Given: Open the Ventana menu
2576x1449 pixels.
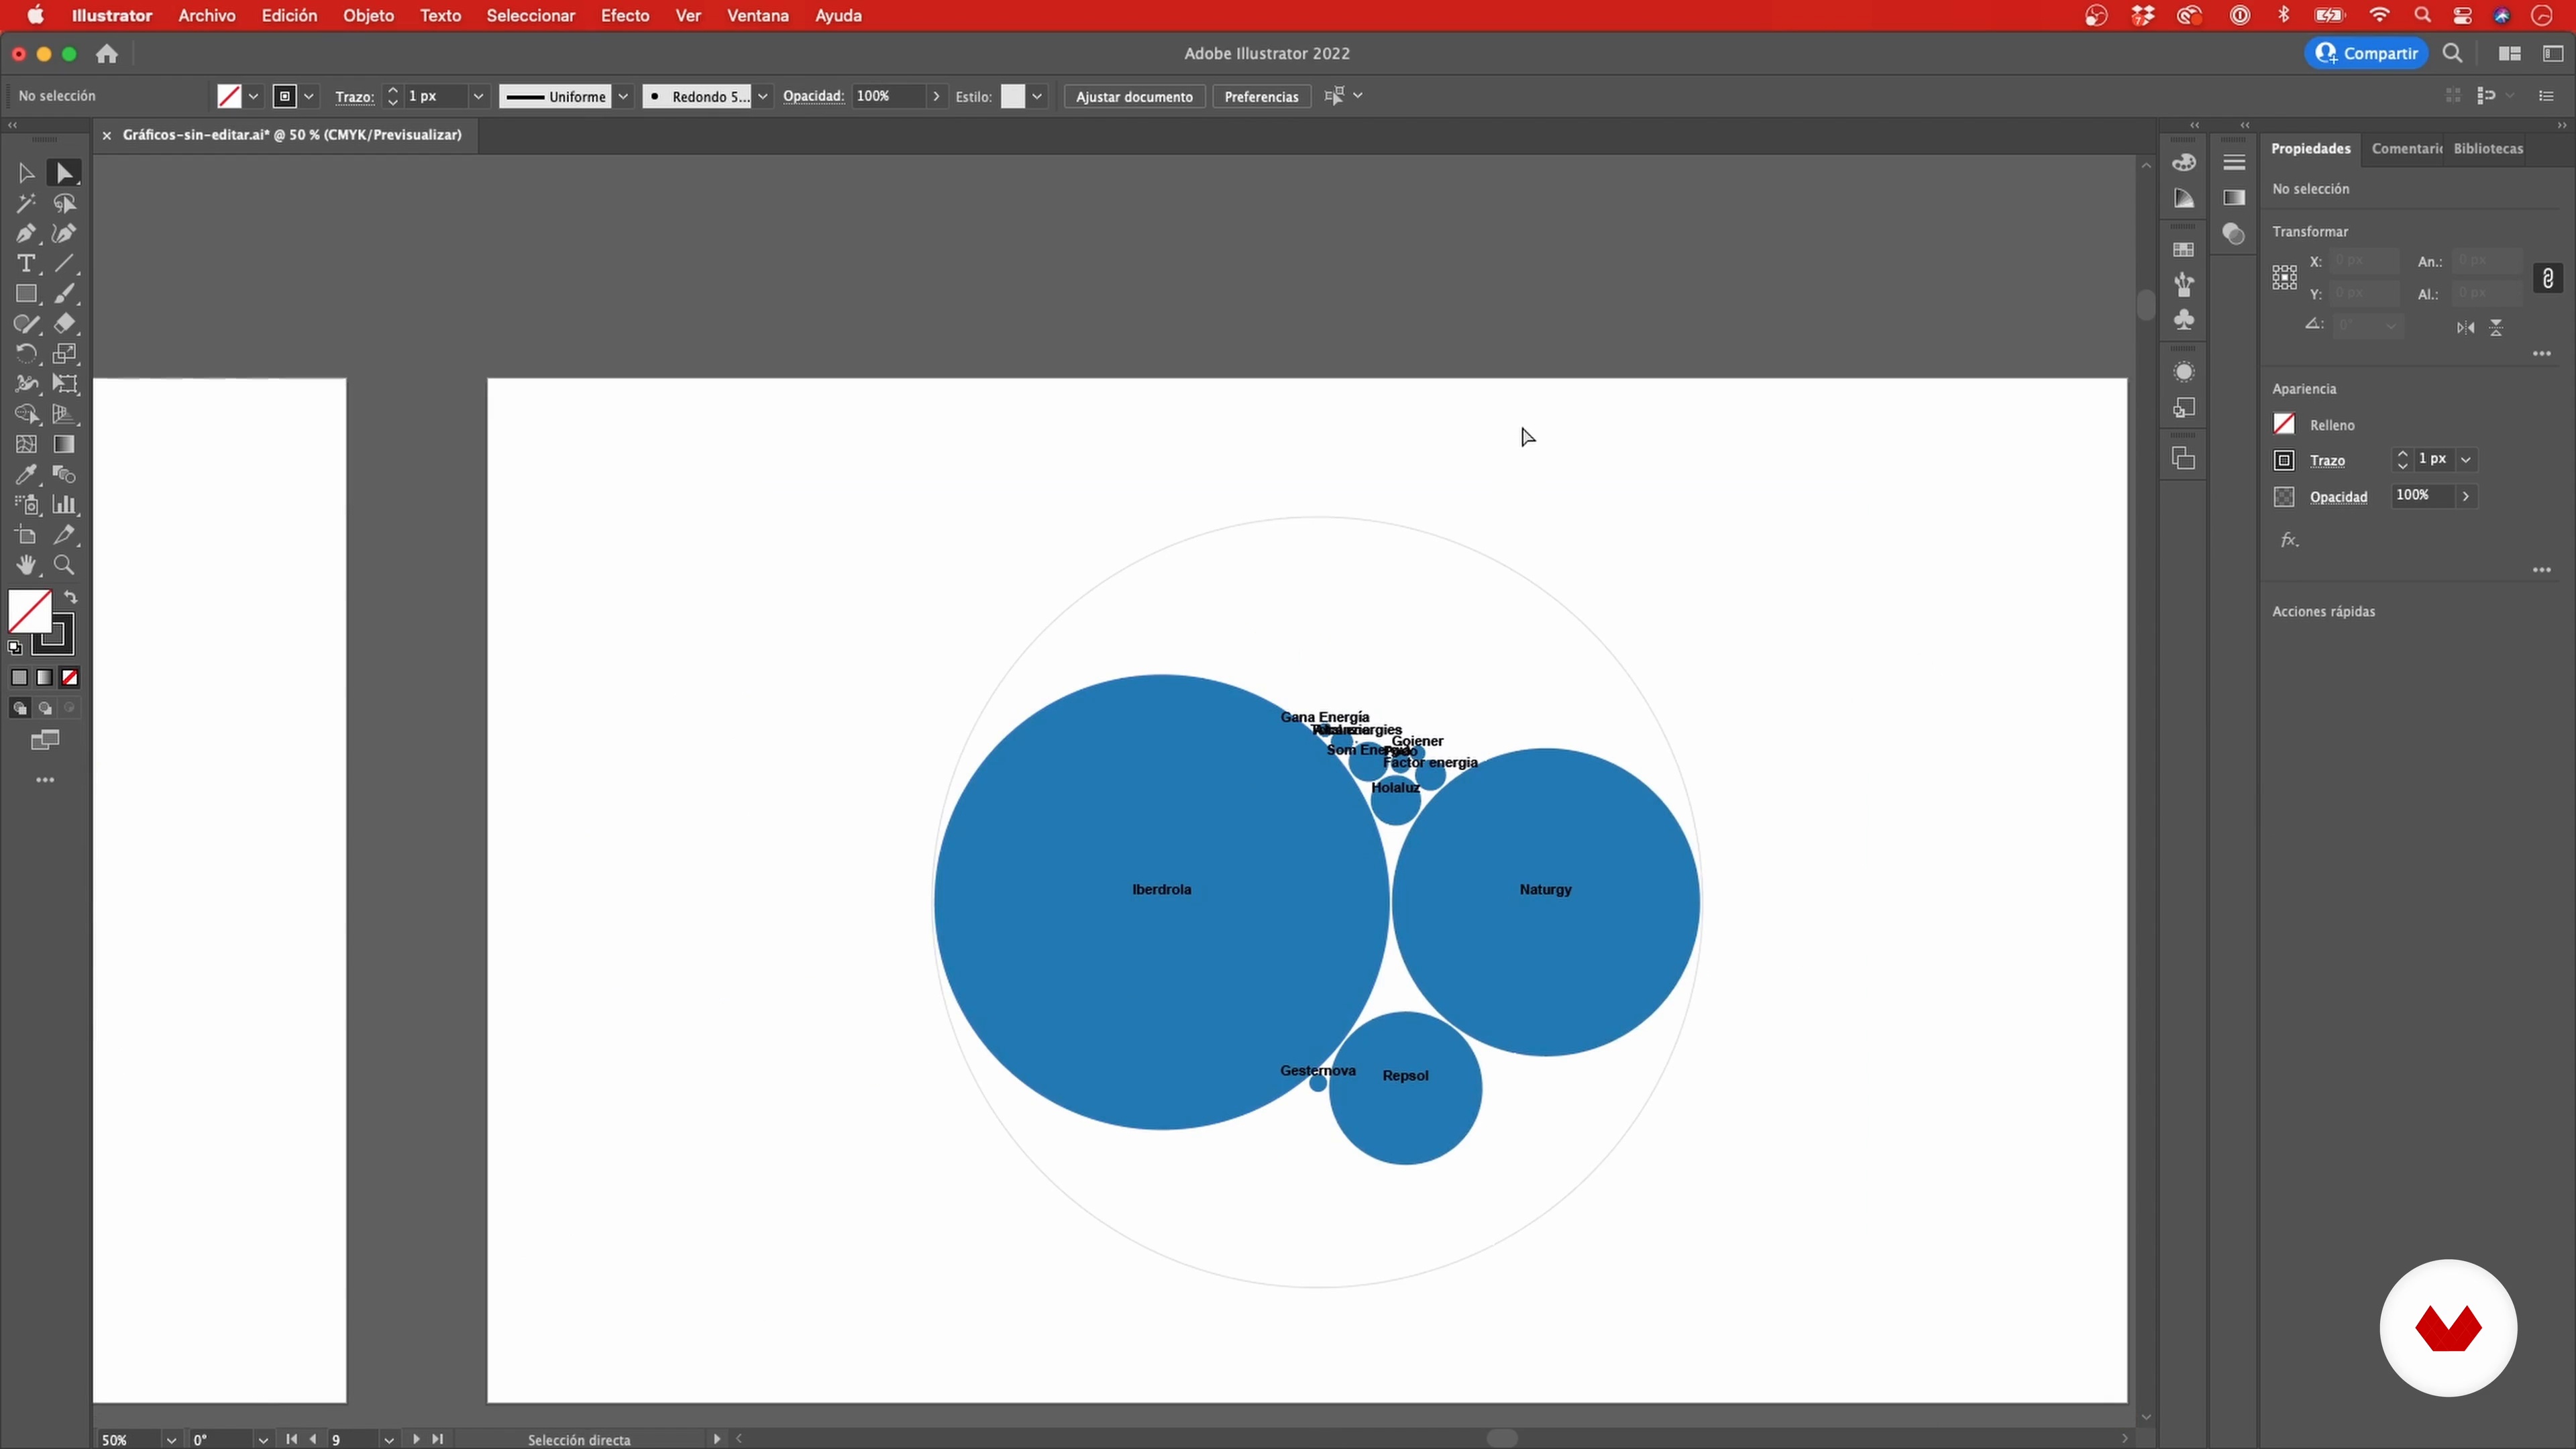Looking at the screenshot, I should coord(758,16).
